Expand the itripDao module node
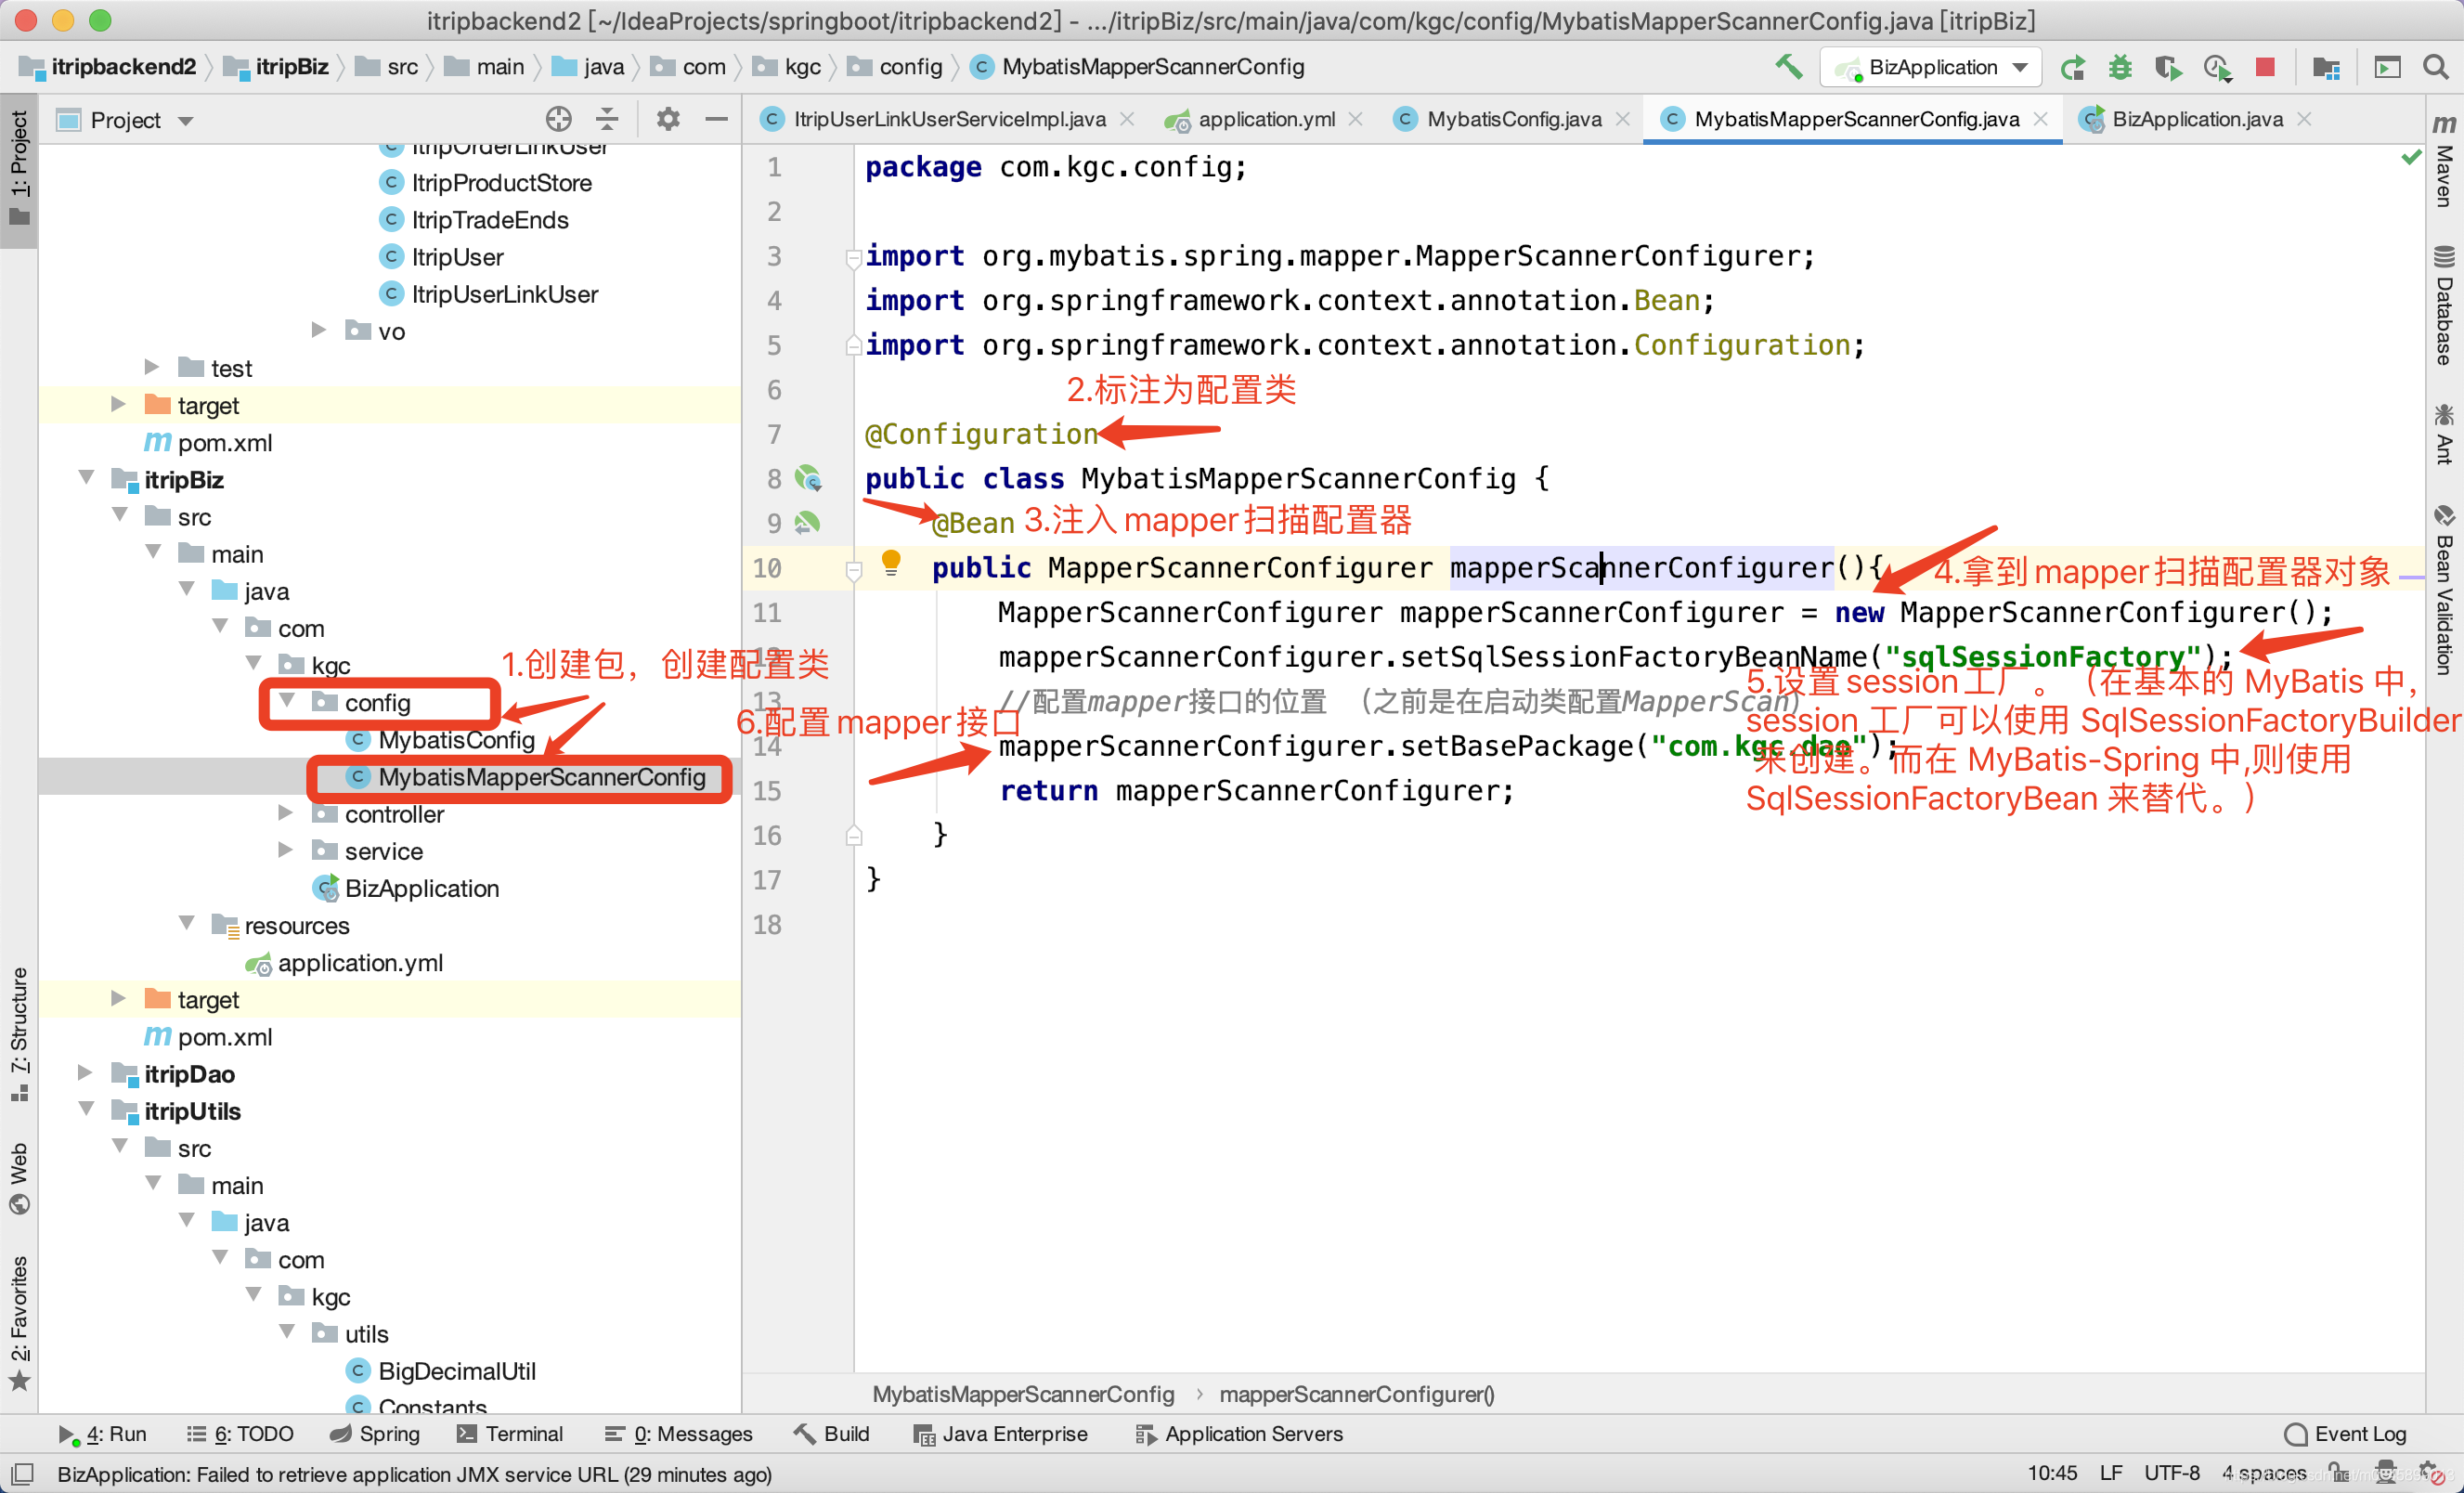 click(86, 1073)
